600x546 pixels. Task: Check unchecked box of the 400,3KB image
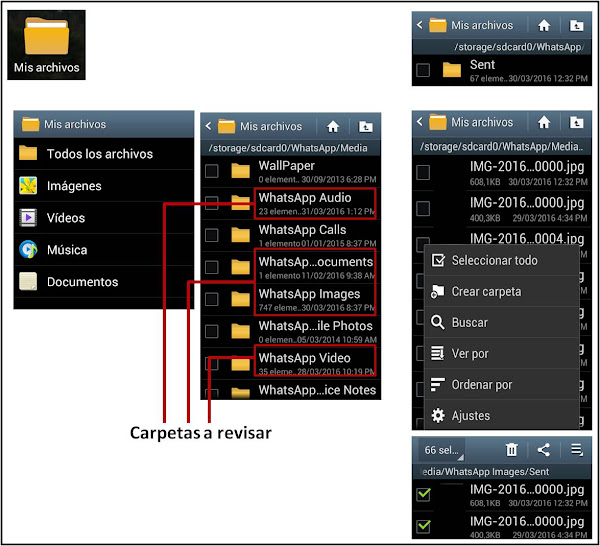pos(423,209)
